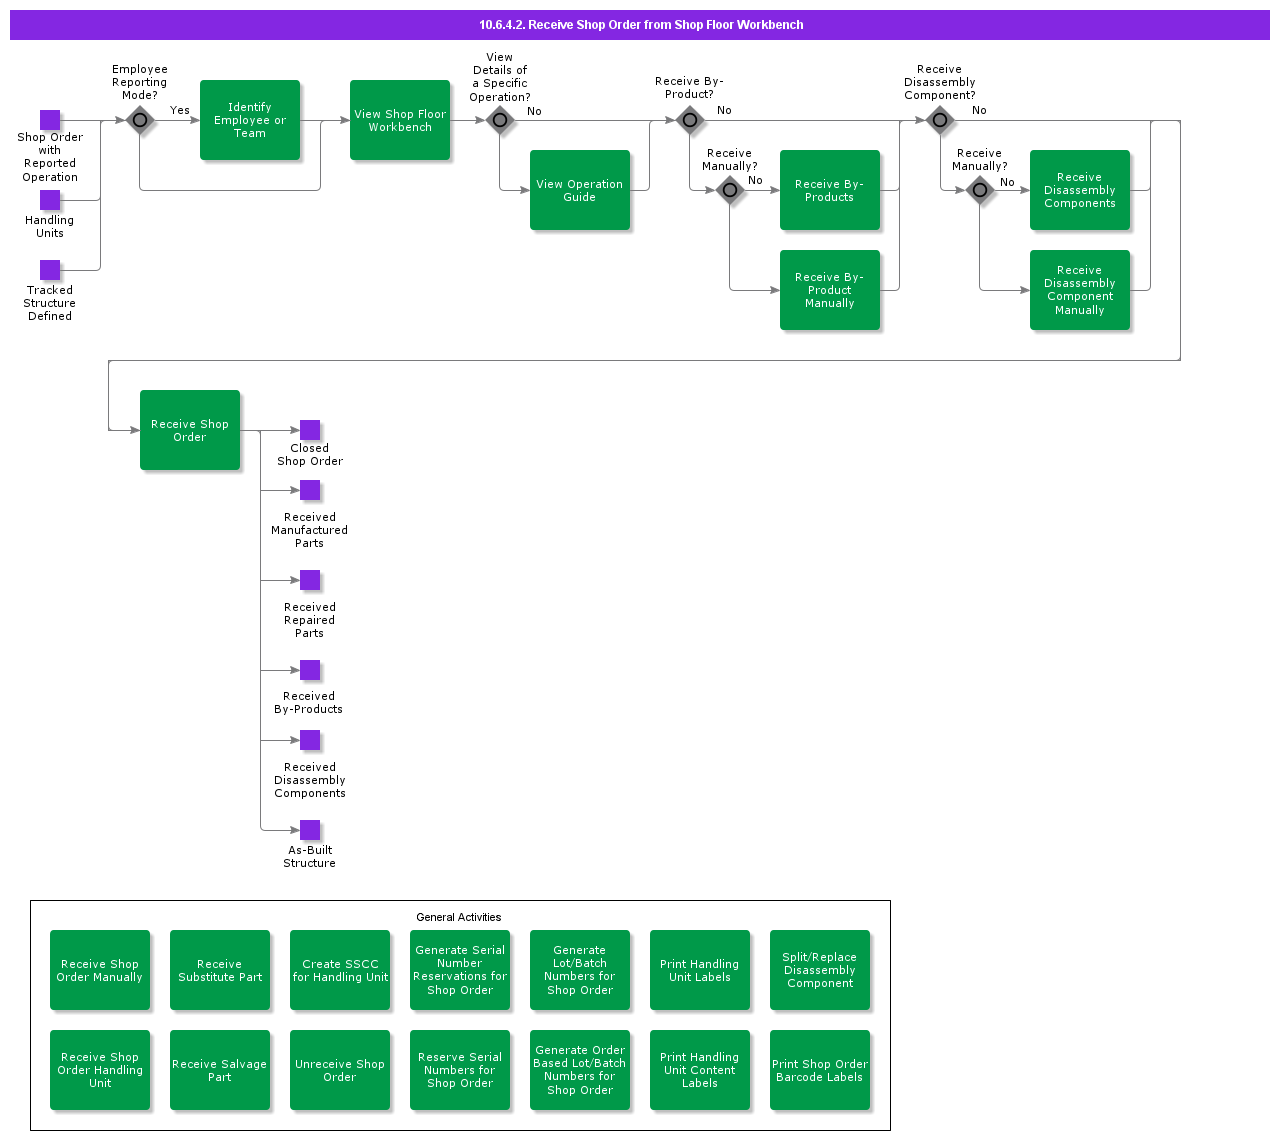
Task: Click the No label after View Details gateway
Action: 535,111
